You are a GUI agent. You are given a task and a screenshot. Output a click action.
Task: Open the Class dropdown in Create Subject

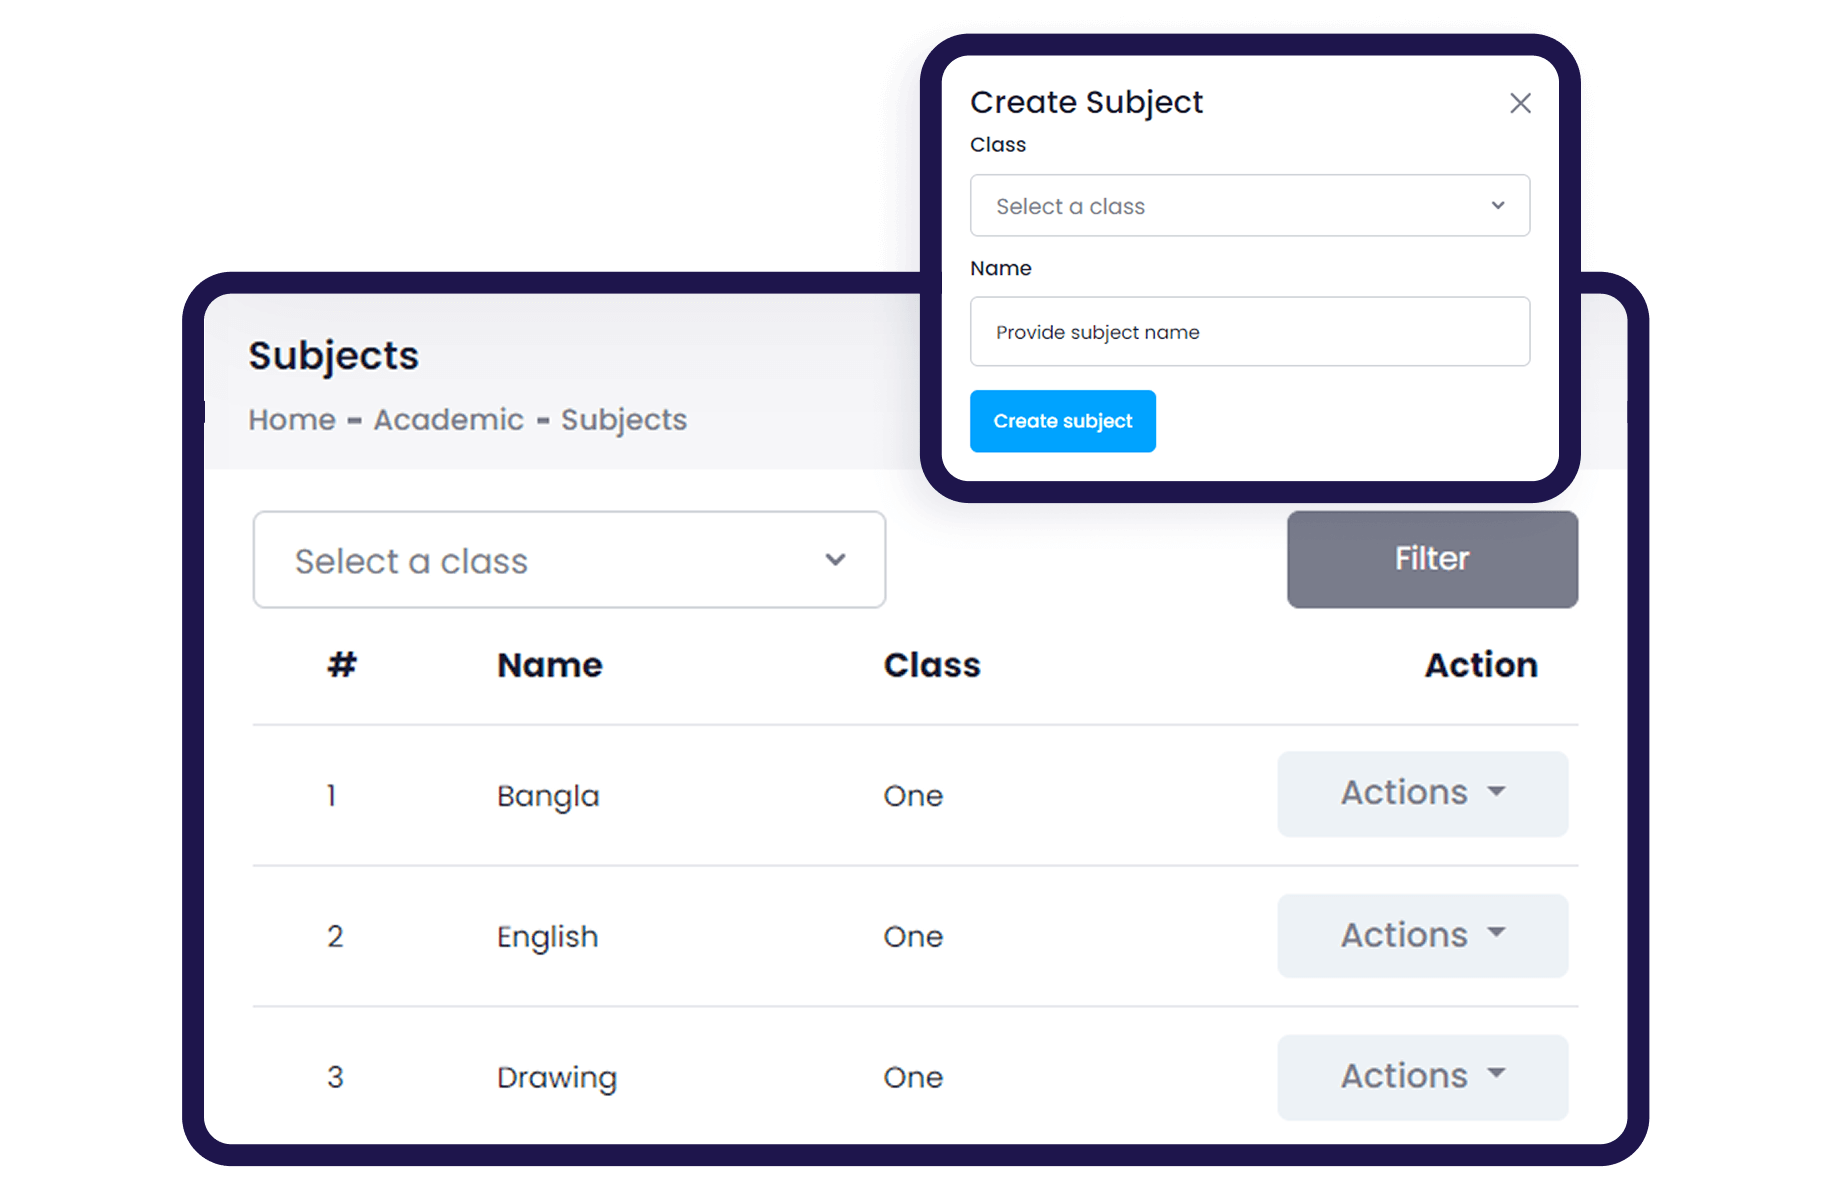pos(1248,206)
